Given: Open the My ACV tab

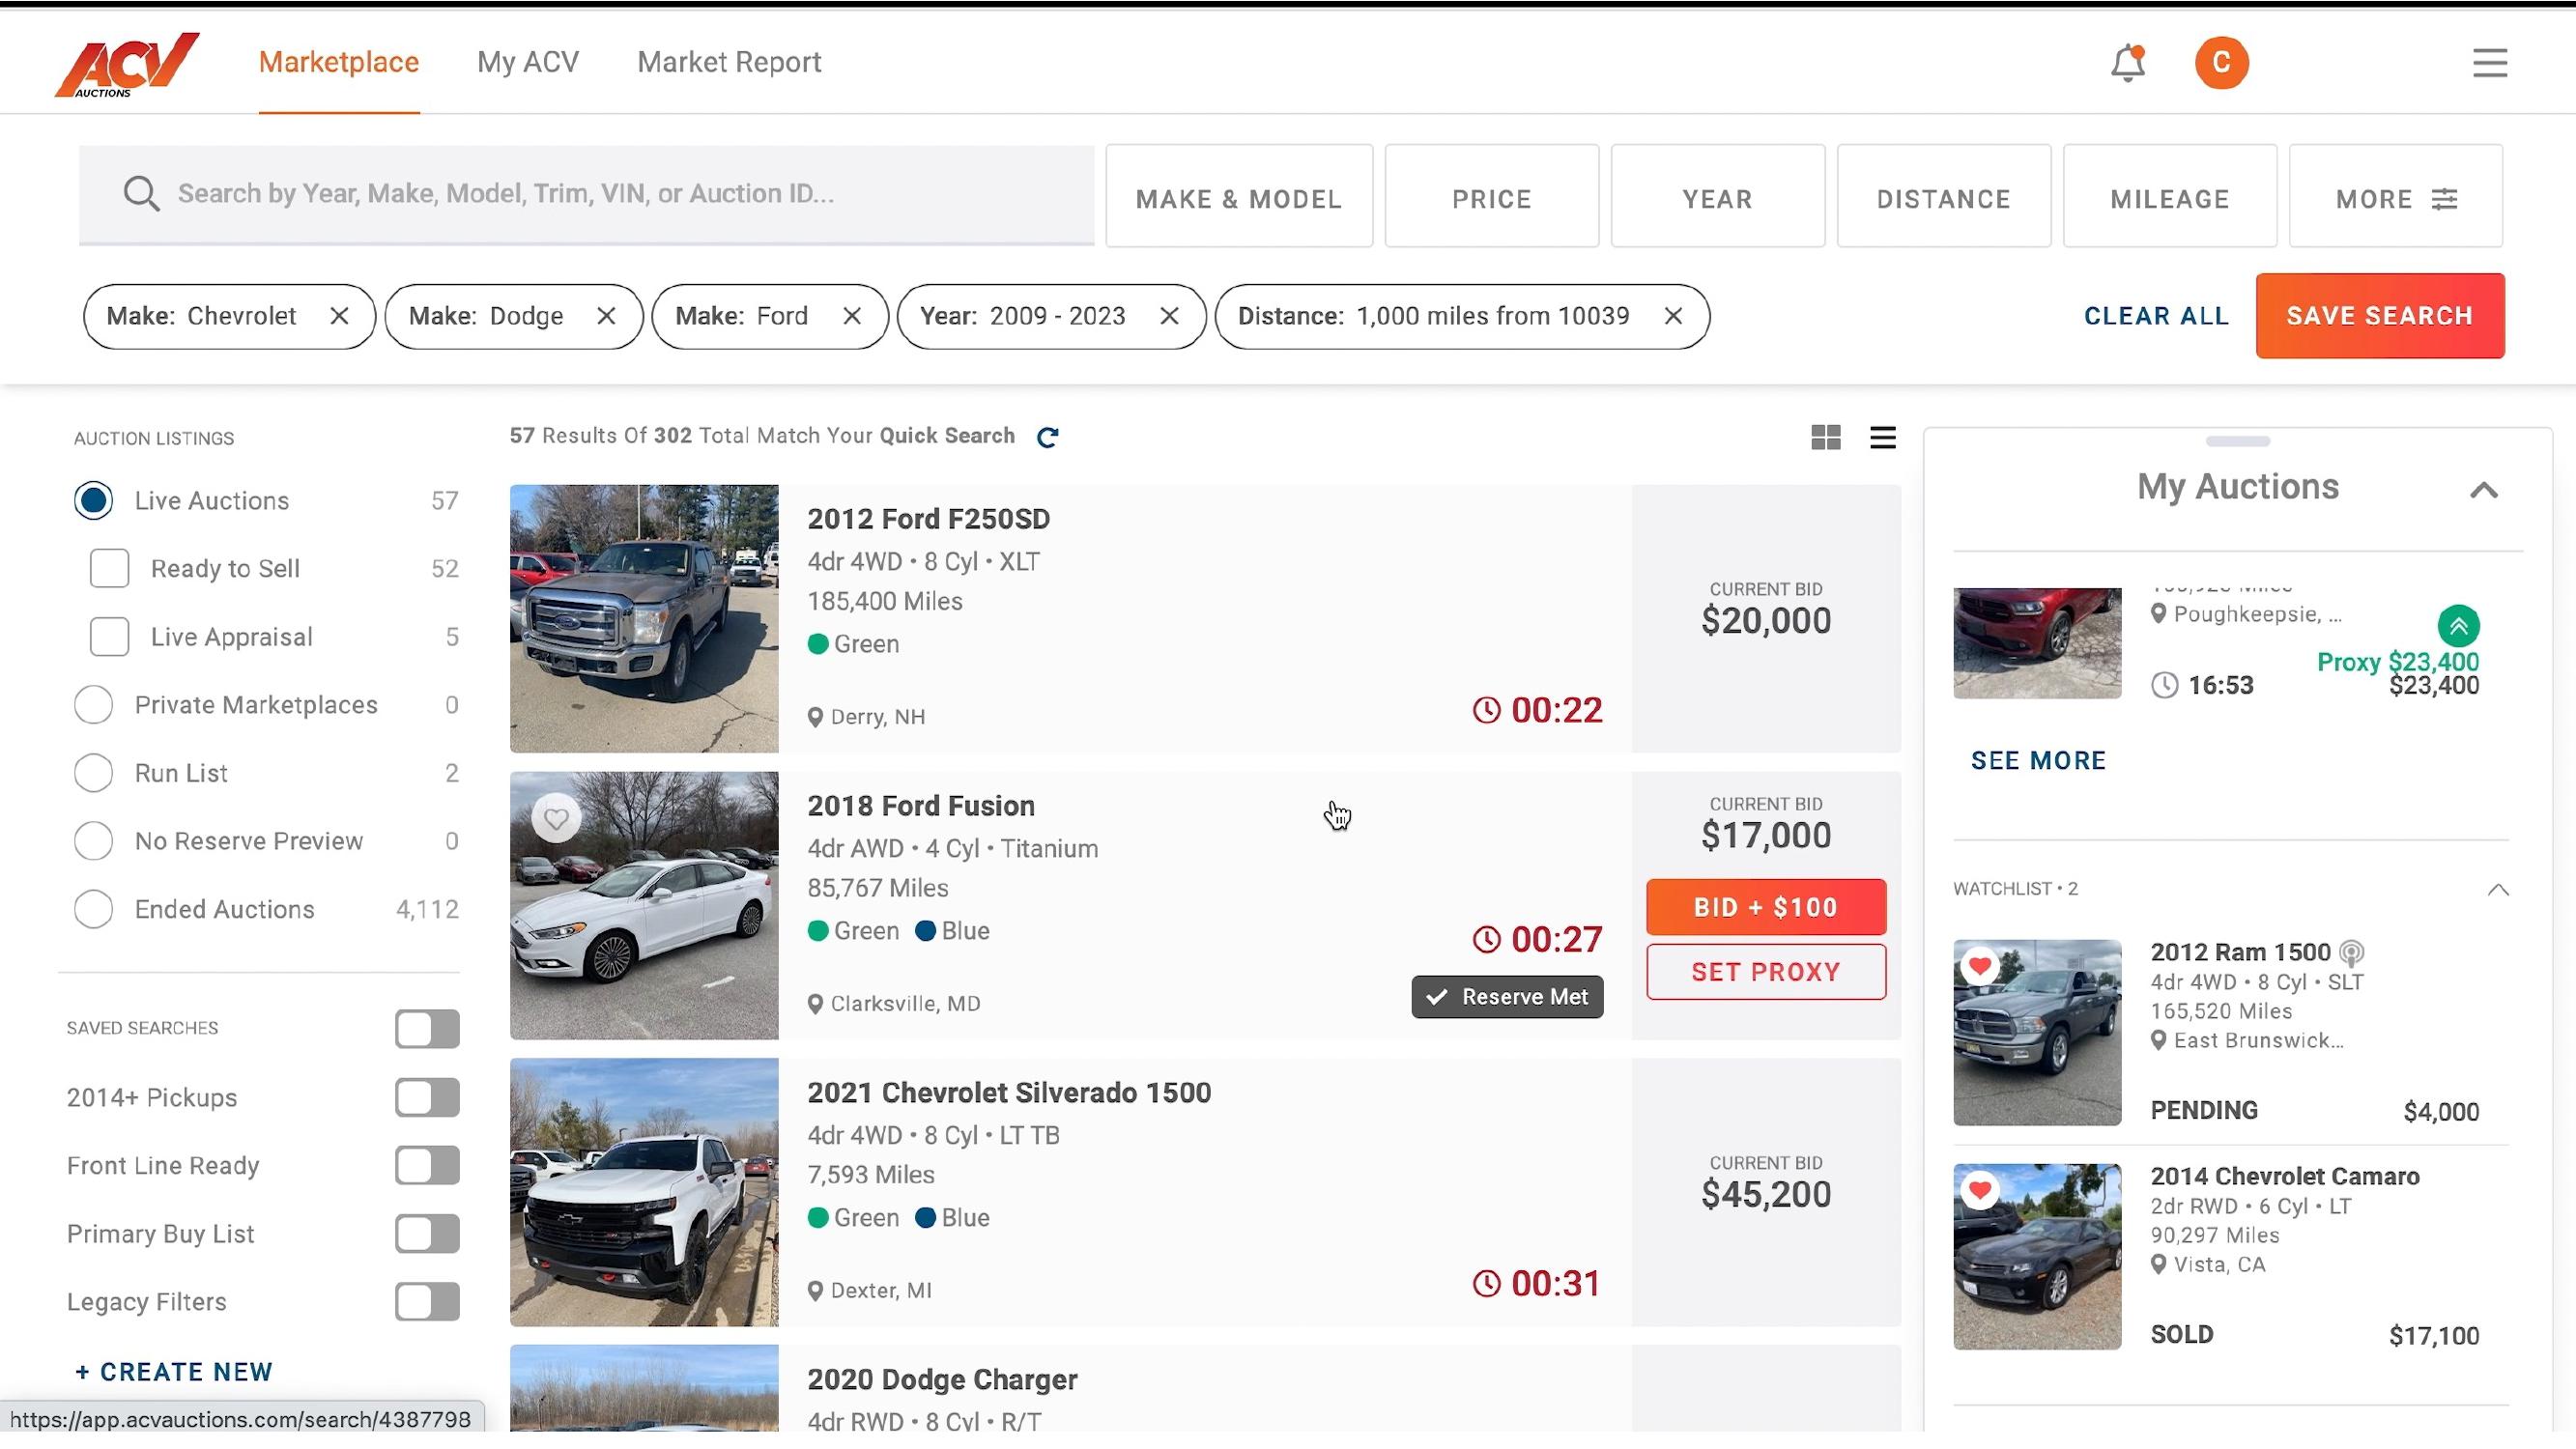Looking at the screenshot, I should coord(528,62).
